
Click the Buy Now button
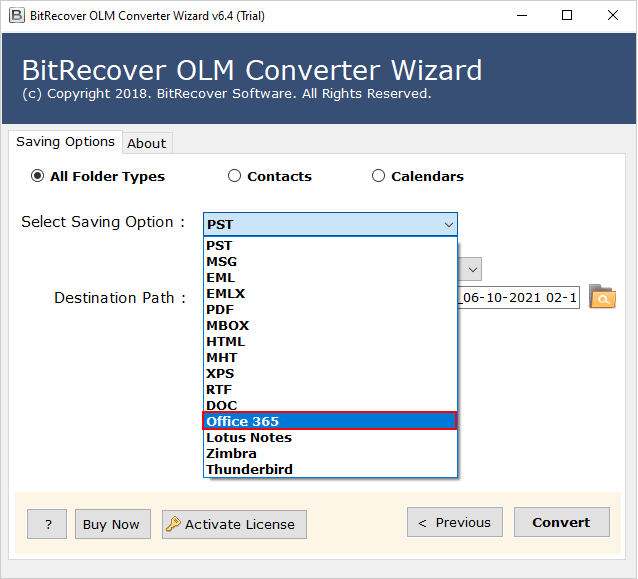pos(111,524)
